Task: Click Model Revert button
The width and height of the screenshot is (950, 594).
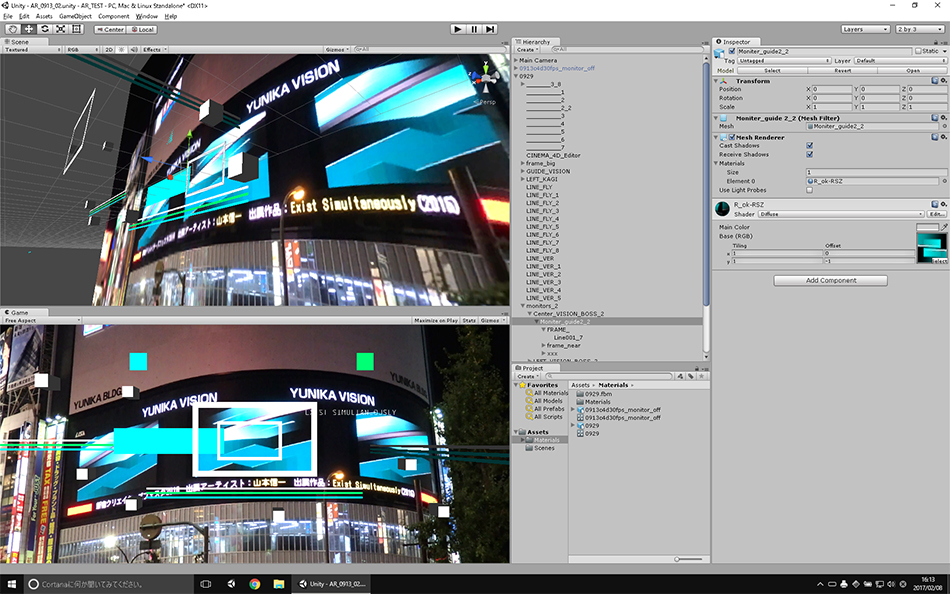Action: (x=842, y=70)
